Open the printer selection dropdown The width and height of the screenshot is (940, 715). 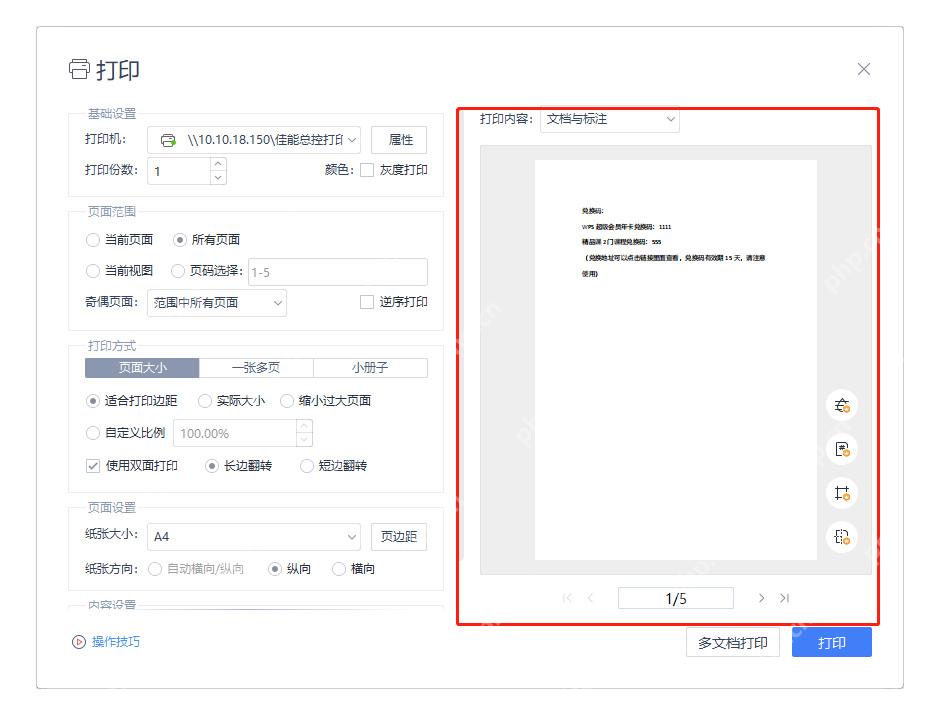point(254,140)
